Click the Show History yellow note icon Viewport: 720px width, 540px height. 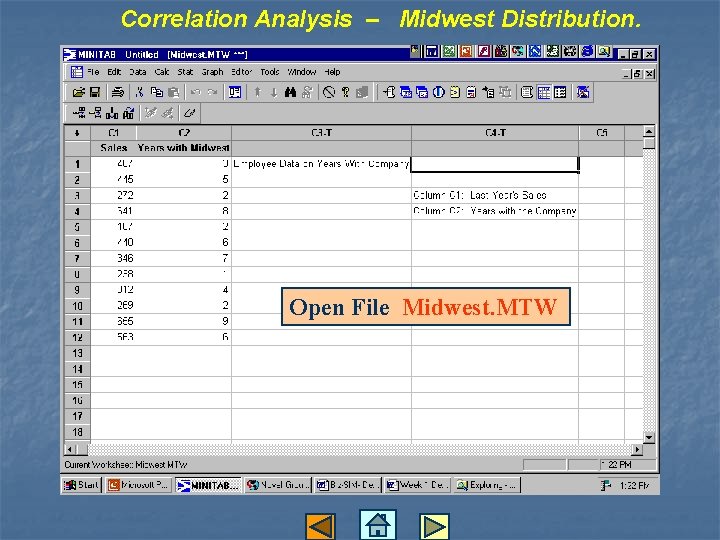455,92
